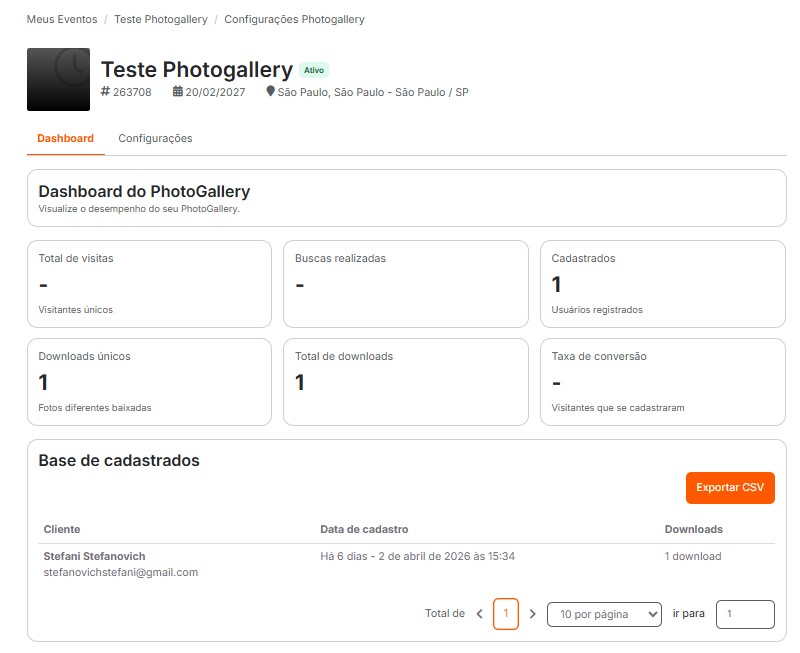Screen dimensions: 800x653
Task: Click the ir para page input field
Action: (745, 614)
